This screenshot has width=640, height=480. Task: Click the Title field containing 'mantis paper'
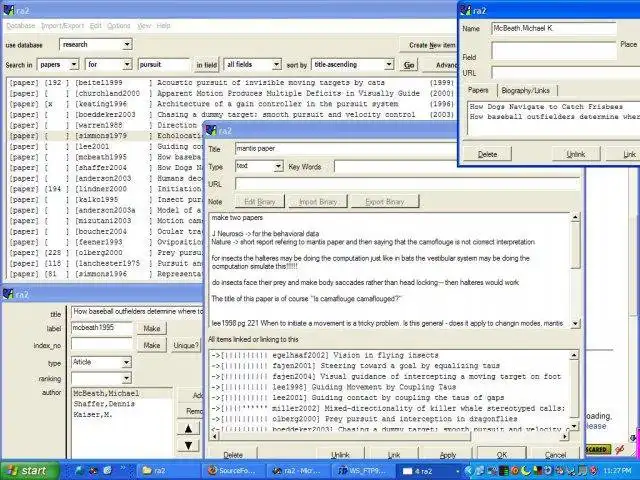(x=345, y=149)
